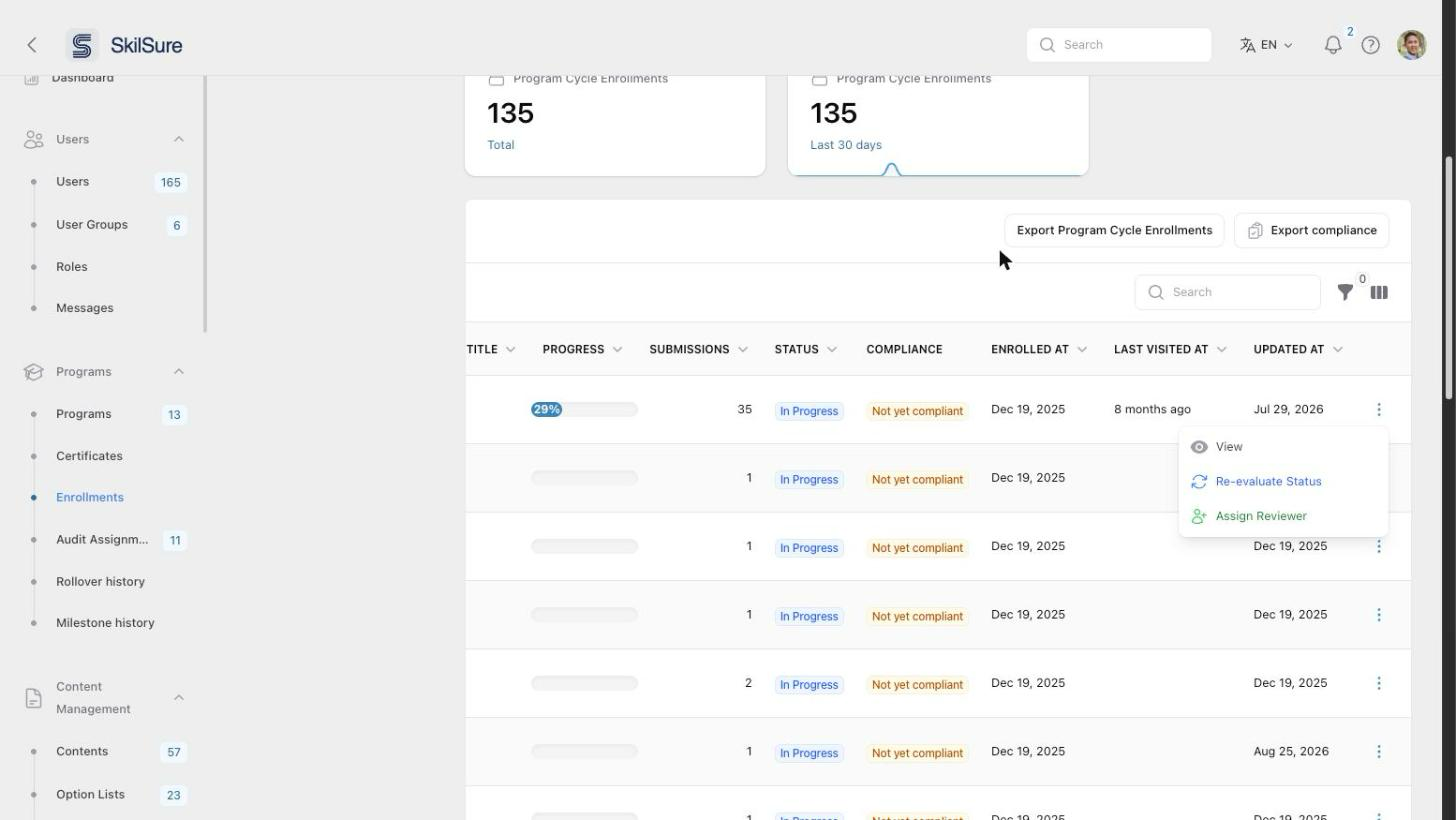Click Export Program Cycle Enrollments button
Image resolution: width=1456 pixels, height=820 pixels.
[1114, 231]
